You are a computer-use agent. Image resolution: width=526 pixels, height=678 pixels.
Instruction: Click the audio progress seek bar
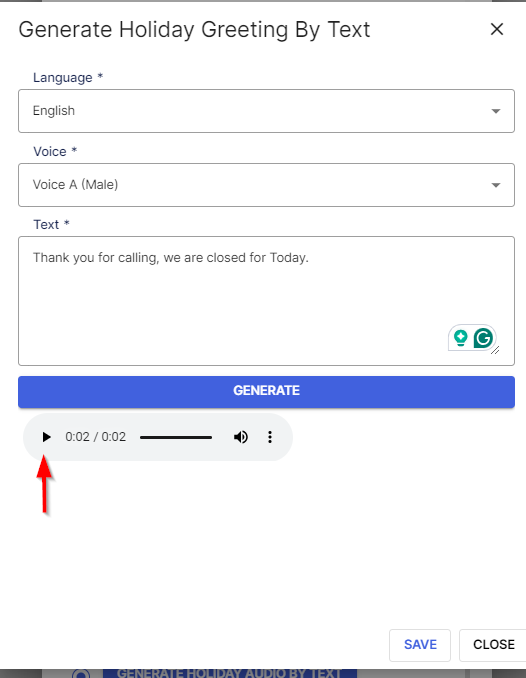coord(176,438)
